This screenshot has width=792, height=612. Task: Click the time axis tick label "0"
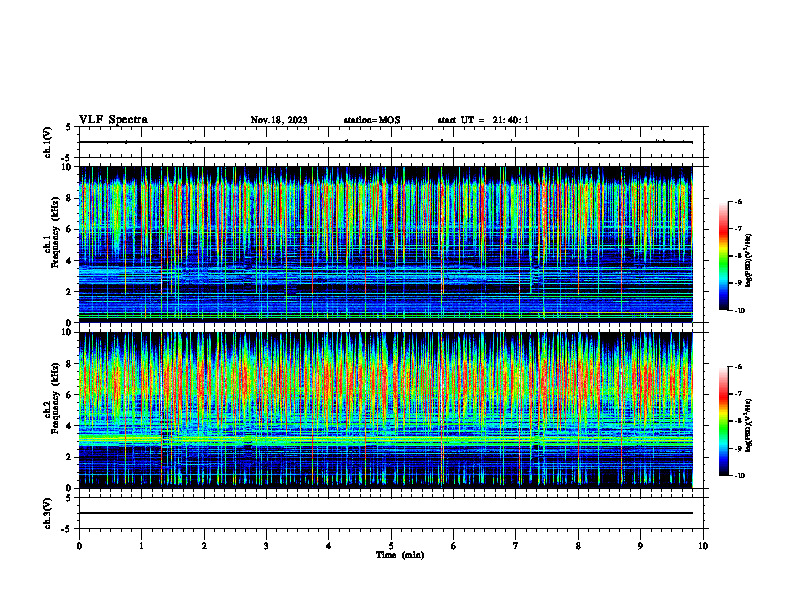(x=79, y=546)
